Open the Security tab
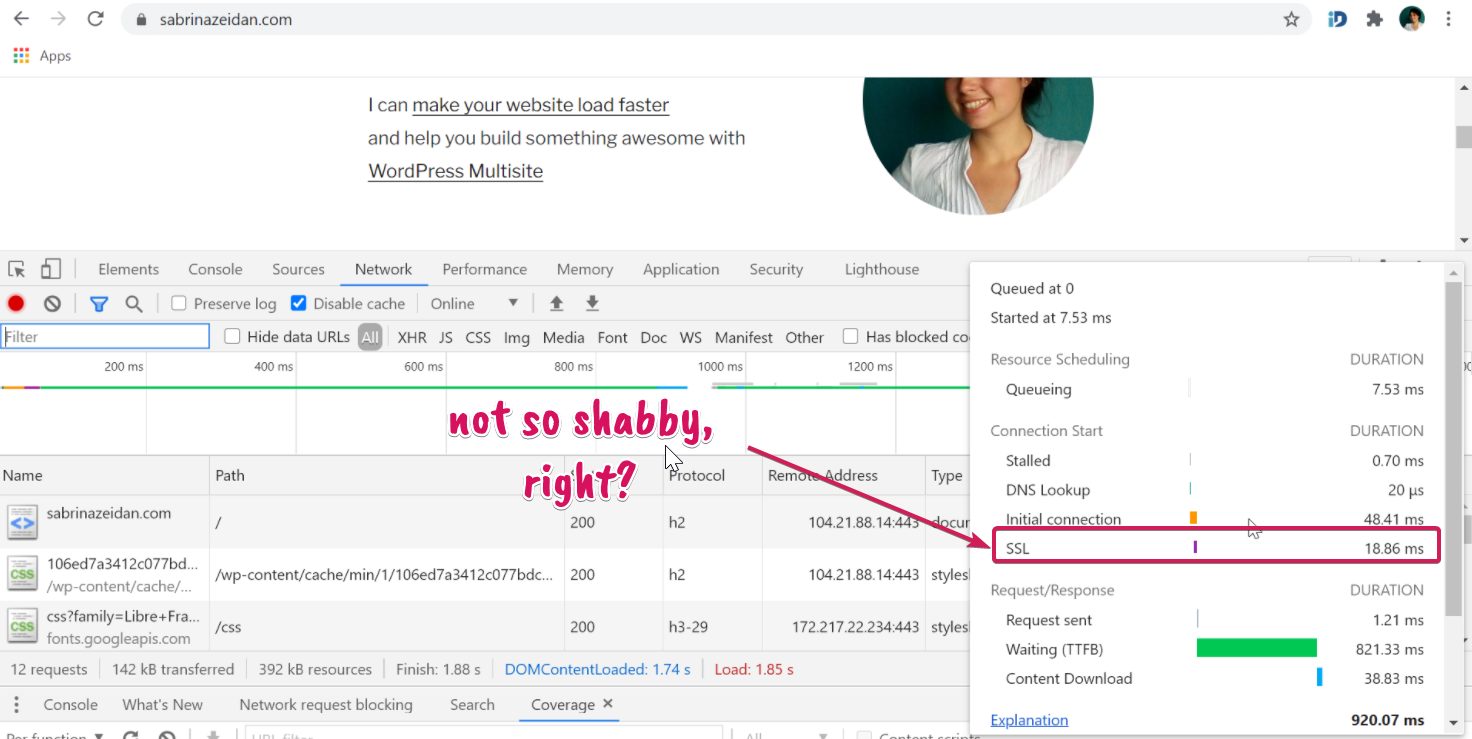 [776, 269]
